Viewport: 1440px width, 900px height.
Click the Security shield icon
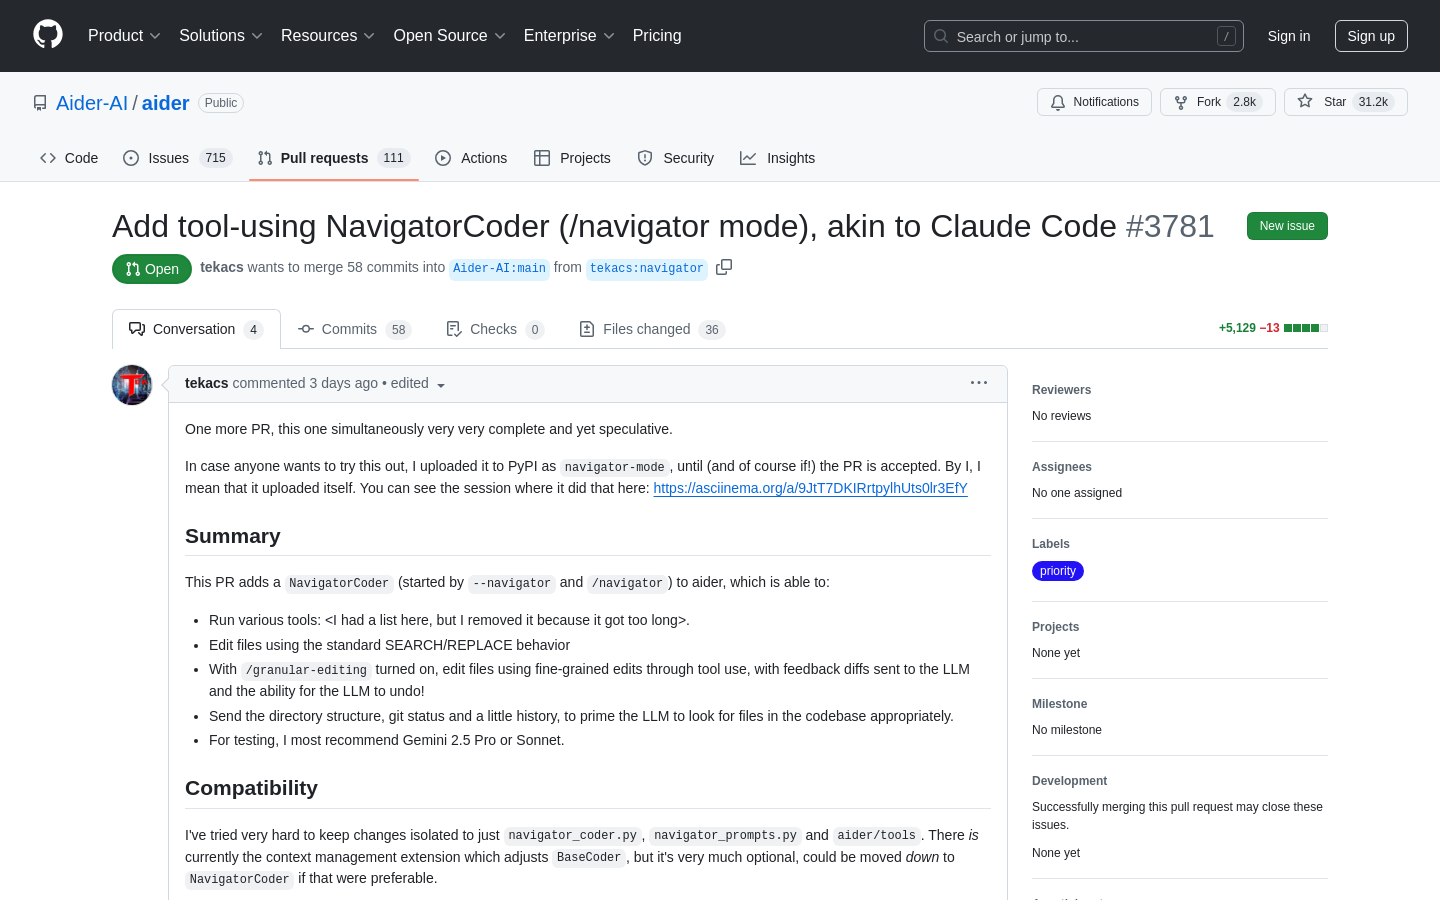[645, 158]
